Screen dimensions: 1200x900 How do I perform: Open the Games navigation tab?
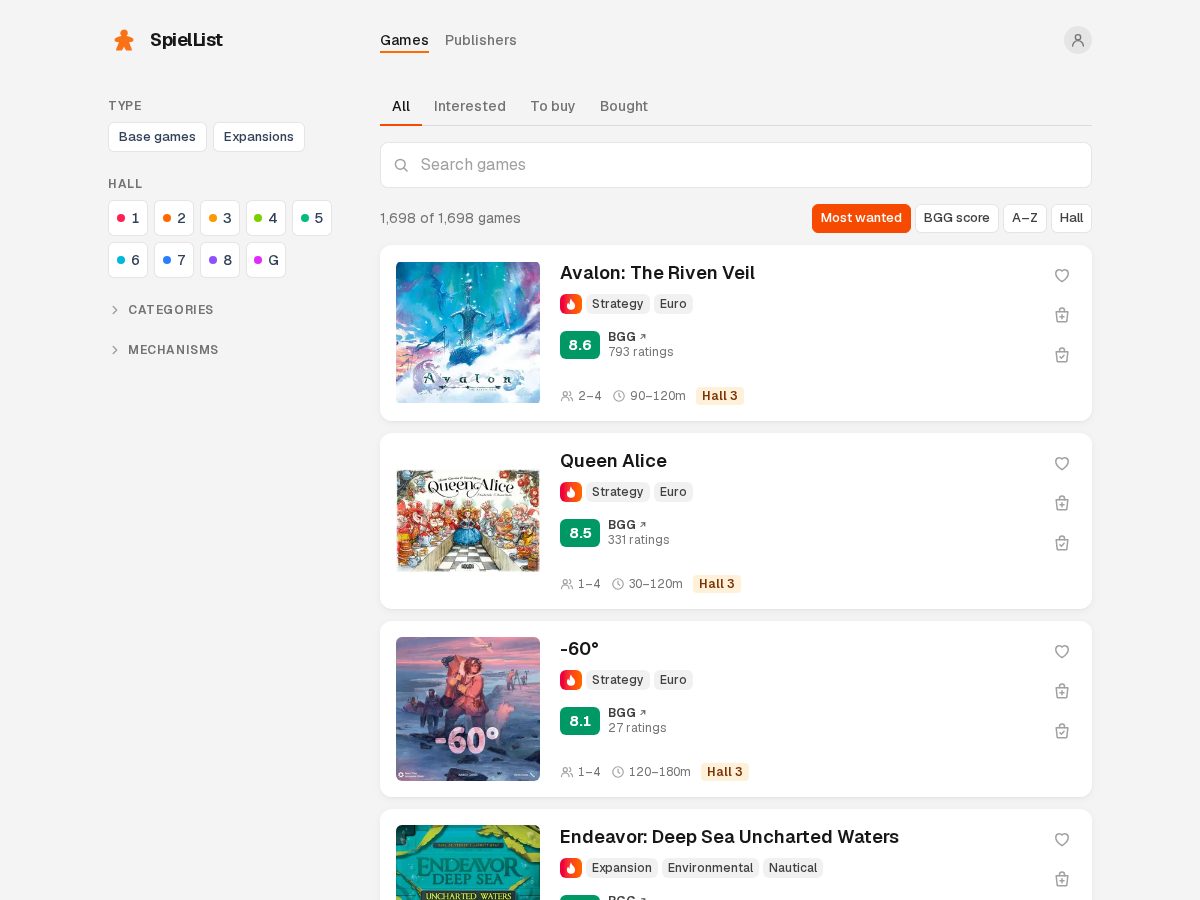click(404, 40)
